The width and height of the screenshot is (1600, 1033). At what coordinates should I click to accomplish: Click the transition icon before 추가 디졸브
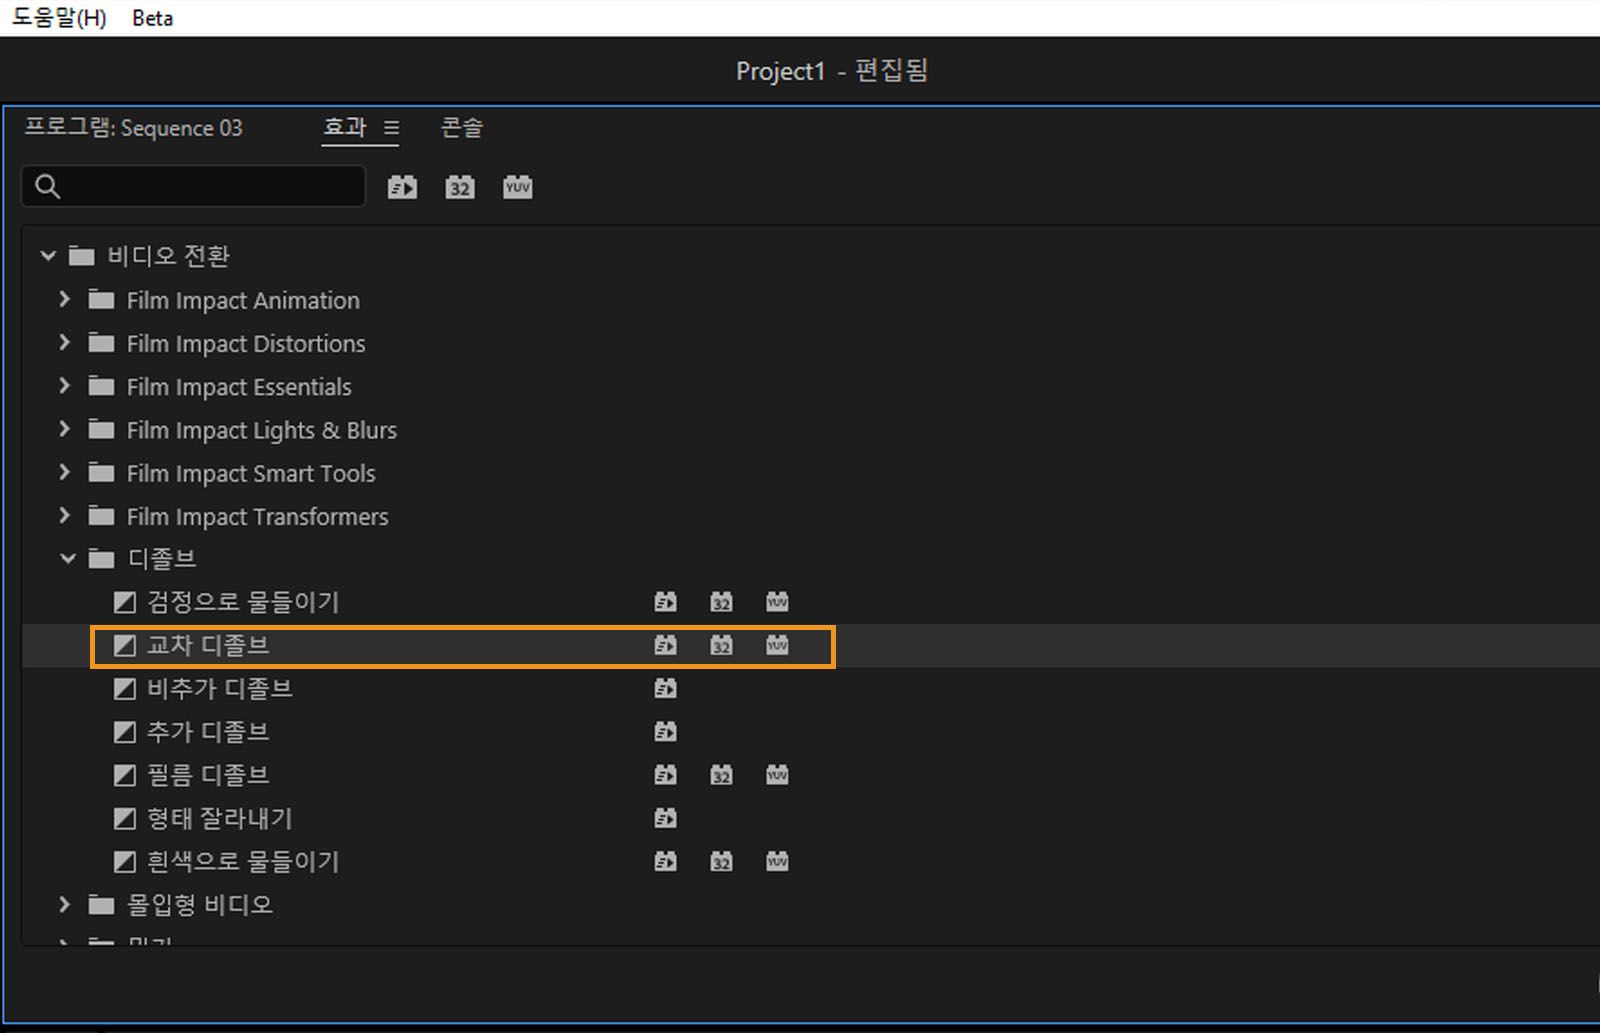click(x=124, y=731)
